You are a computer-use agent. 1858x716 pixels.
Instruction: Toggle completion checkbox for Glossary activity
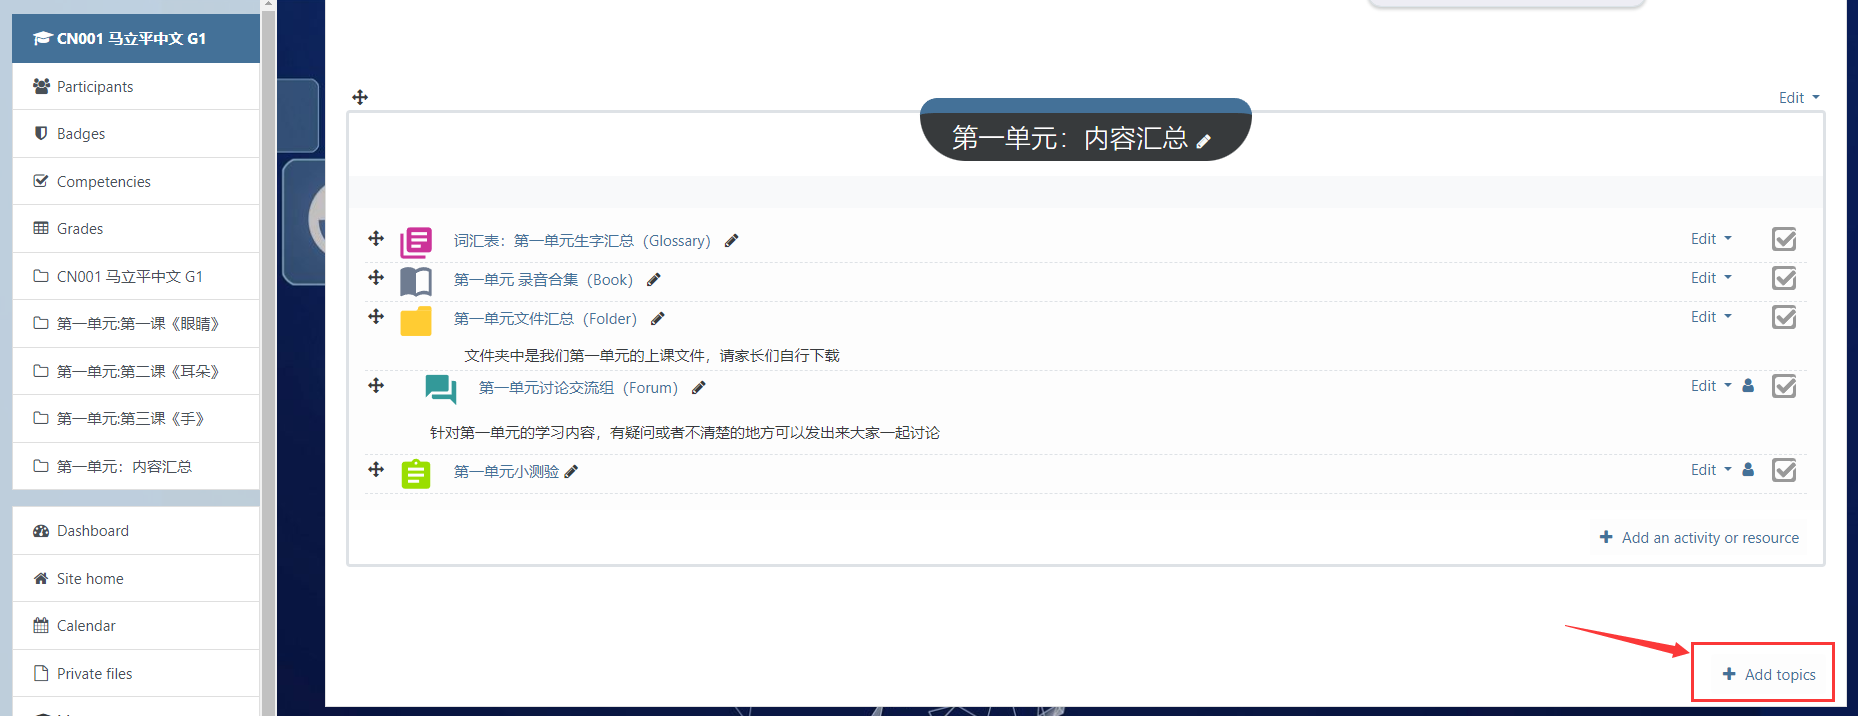pyautogui.click(x=1784, y=240)
